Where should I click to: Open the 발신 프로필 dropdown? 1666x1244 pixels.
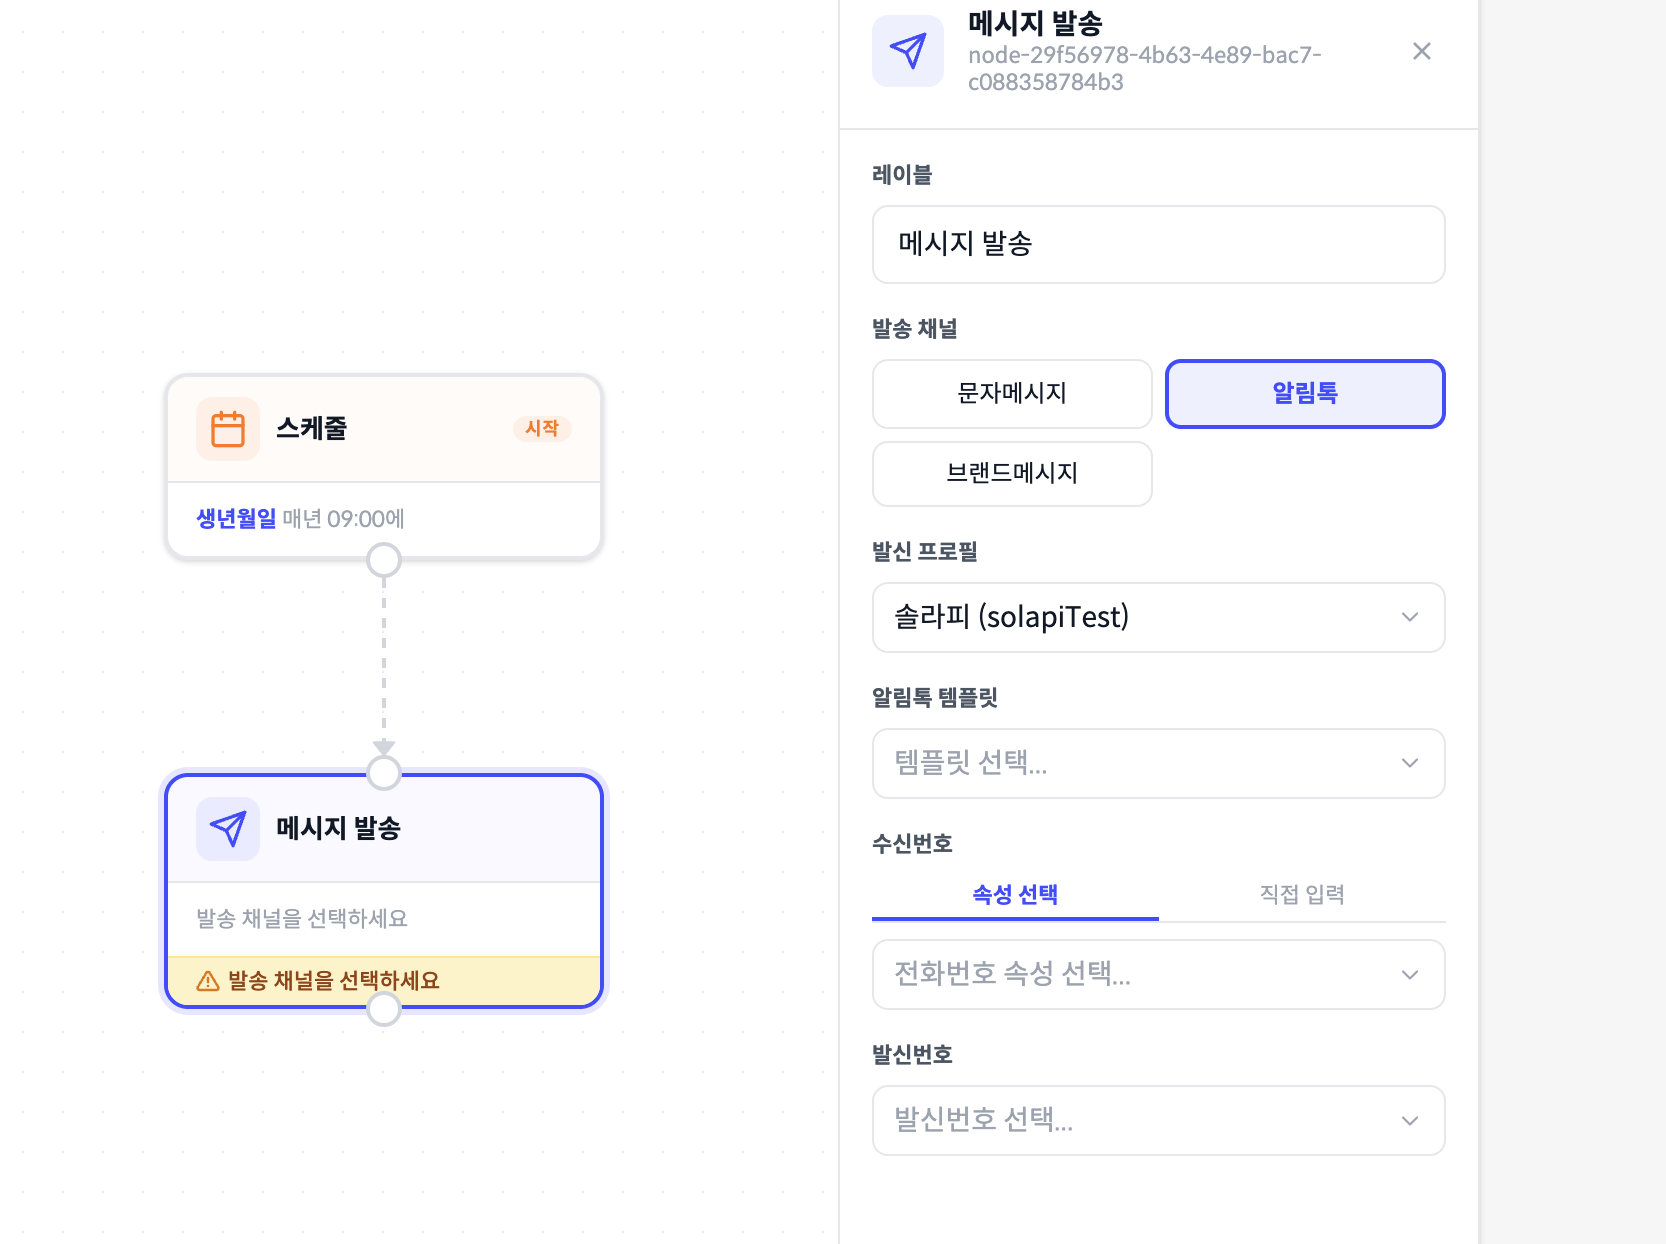1158,617
